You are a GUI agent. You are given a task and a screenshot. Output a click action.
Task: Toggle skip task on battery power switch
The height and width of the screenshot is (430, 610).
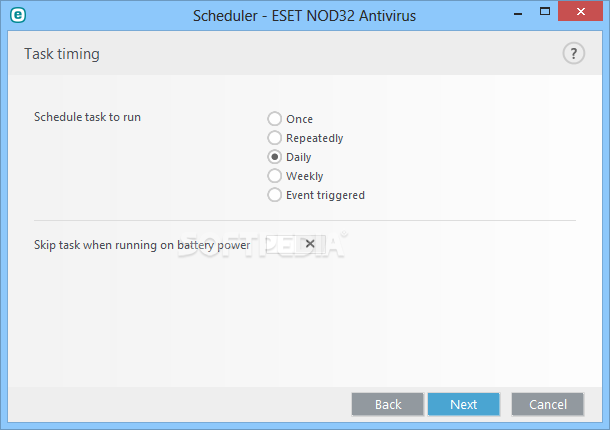(x=296, y=244)
